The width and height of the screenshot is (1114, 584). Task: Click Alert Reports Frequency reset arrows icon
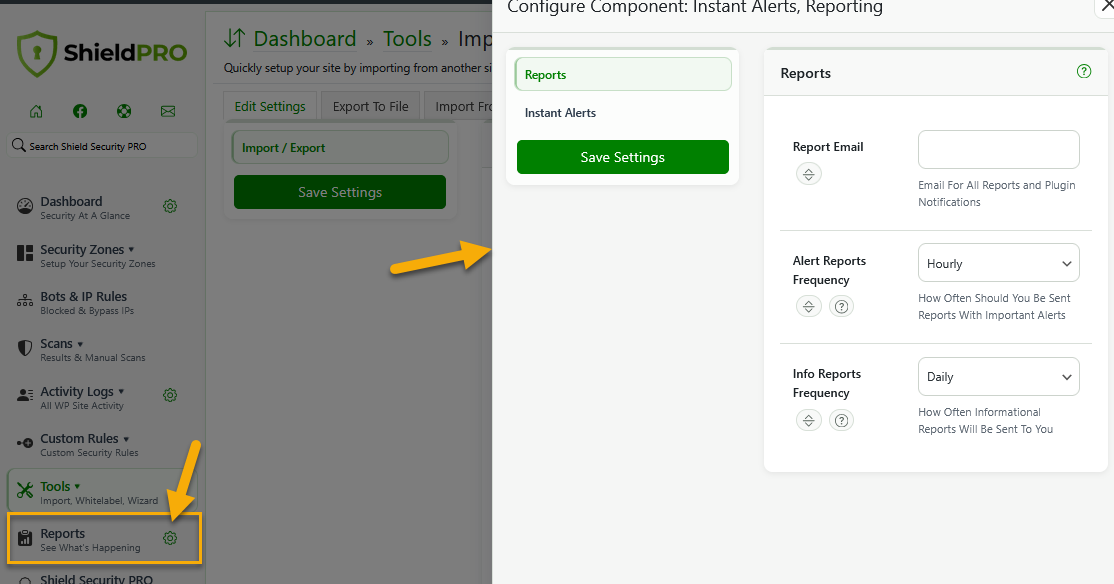(x=809, y=307)
